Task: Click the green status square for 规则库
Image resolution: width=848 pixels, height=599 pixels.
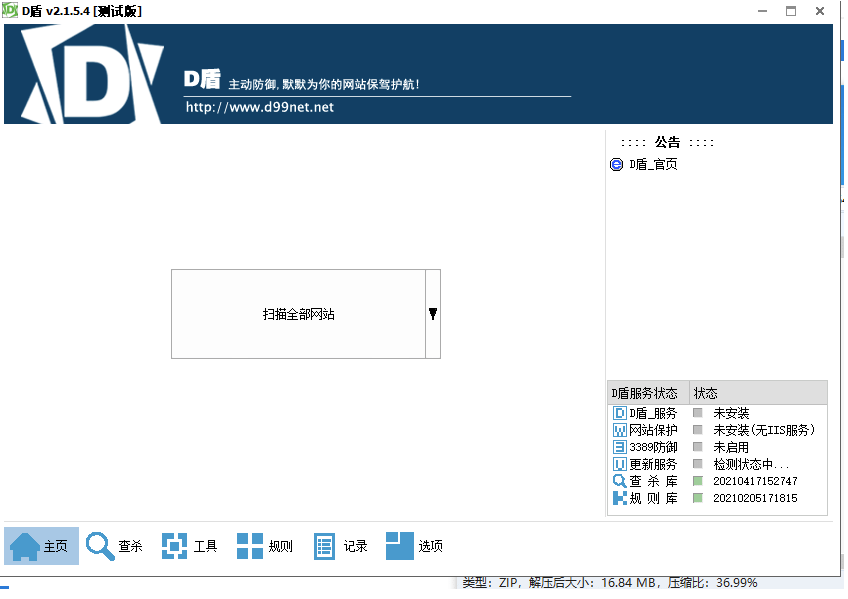Action: point(699,499)
